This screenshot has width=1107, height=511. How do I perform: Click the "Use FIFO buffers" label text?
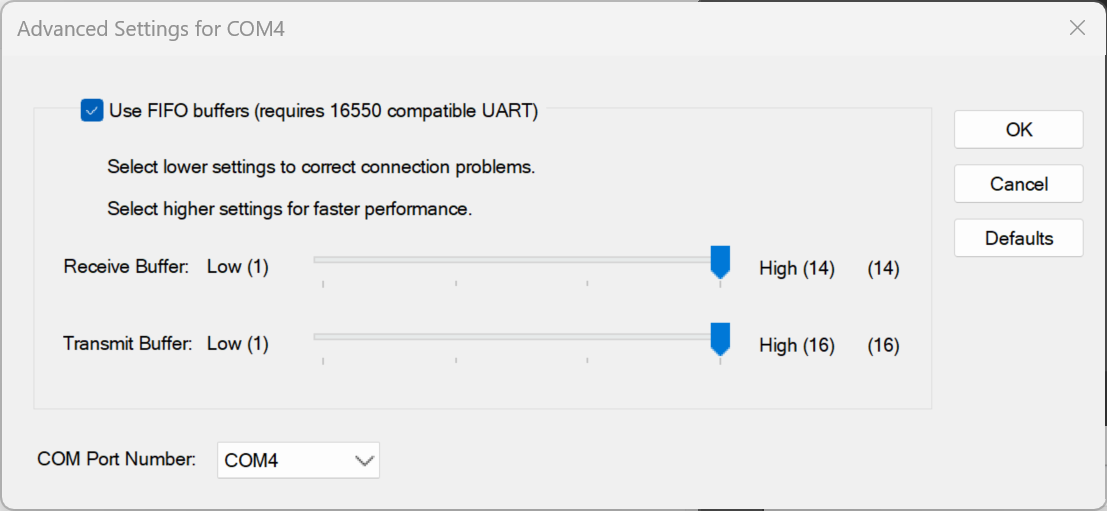(x=323, y=111)
